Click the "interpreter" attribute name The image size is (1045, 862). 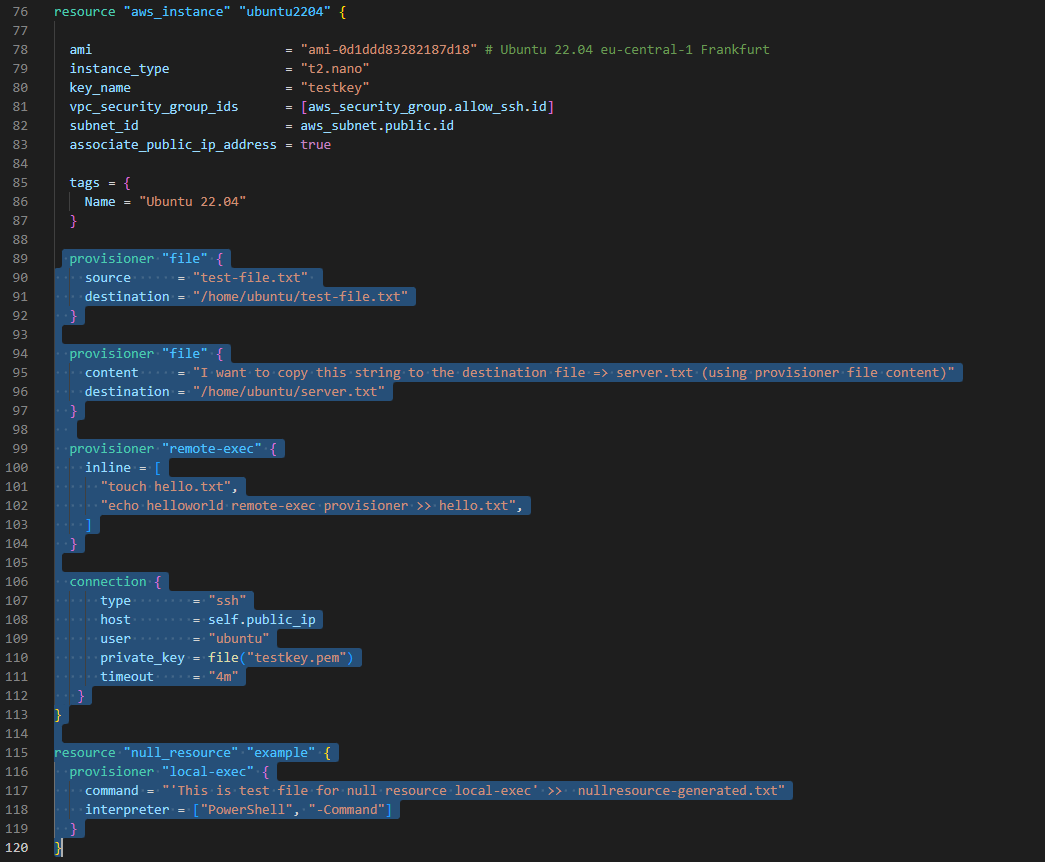pos(127,809)
